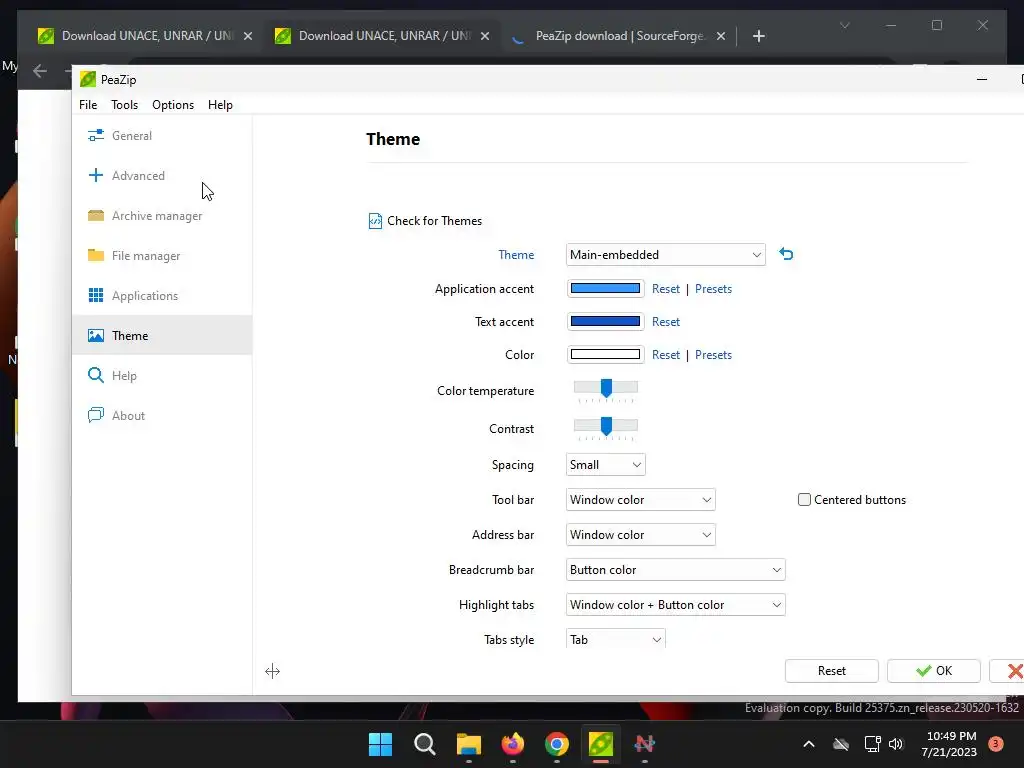Reset the Application accent color
This screenshot has height=768, width=1024.
tap(665, 289)
